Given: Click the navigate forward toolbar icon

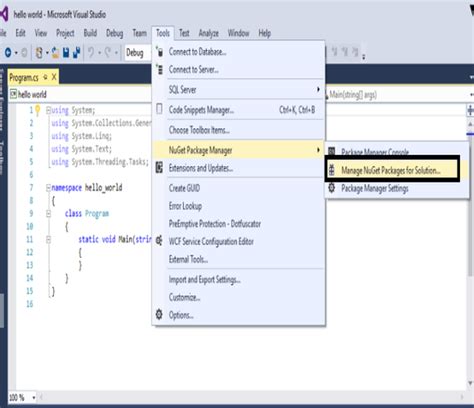Looking at the screenshot, I should [24, 52].
